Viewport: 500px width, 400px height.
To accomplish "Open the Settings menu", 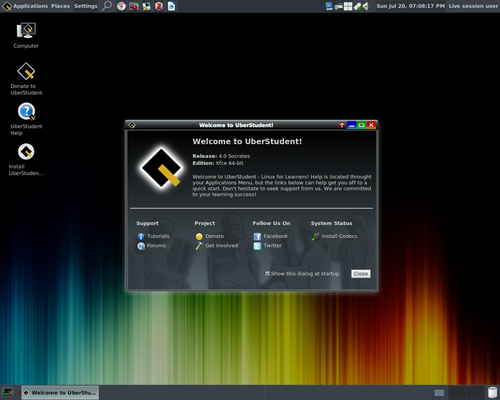I will tap(86, 6).
